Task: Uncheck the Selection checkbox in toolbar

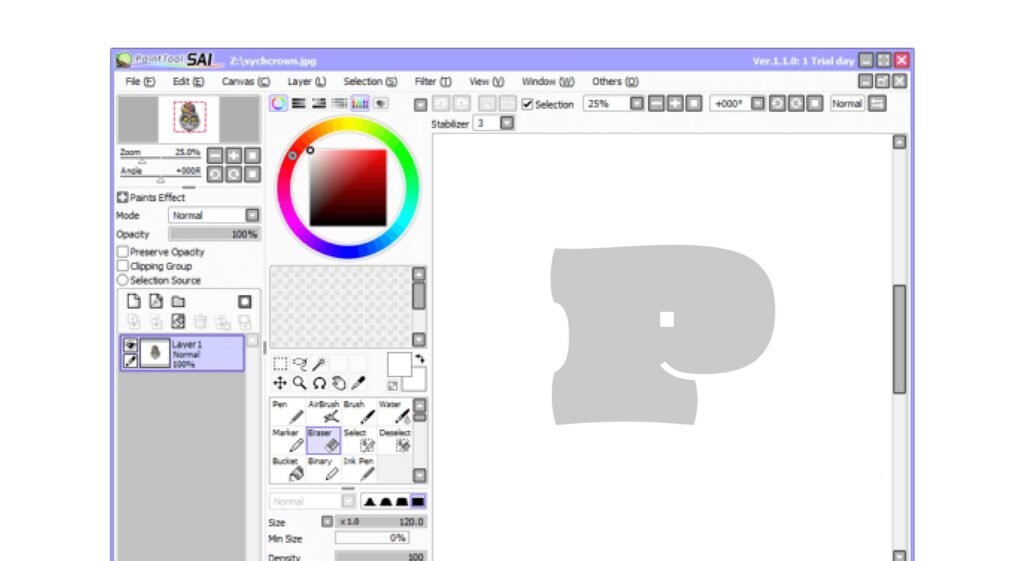Action: click(528, 104)
